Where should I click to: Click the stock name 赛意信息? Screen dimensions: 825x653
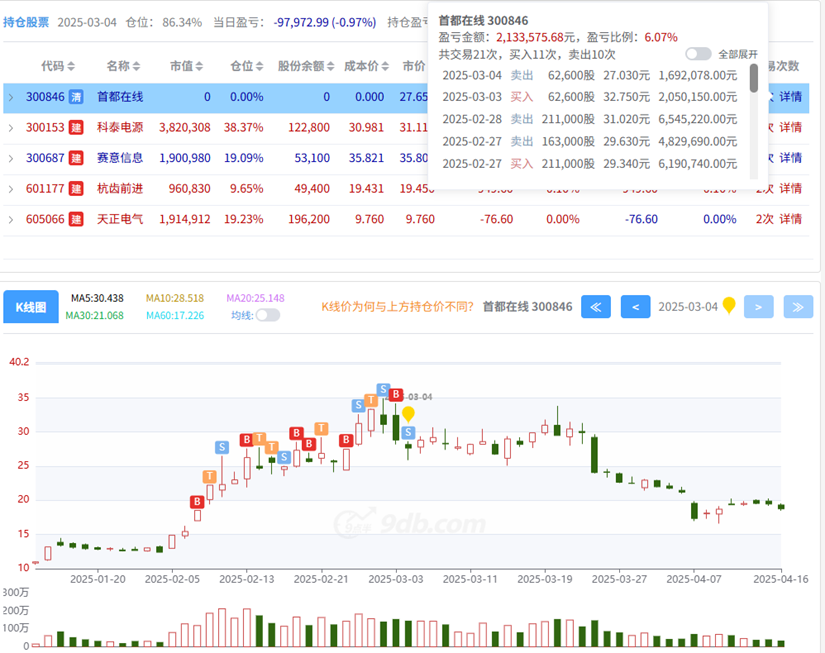[x=120, y=158]
